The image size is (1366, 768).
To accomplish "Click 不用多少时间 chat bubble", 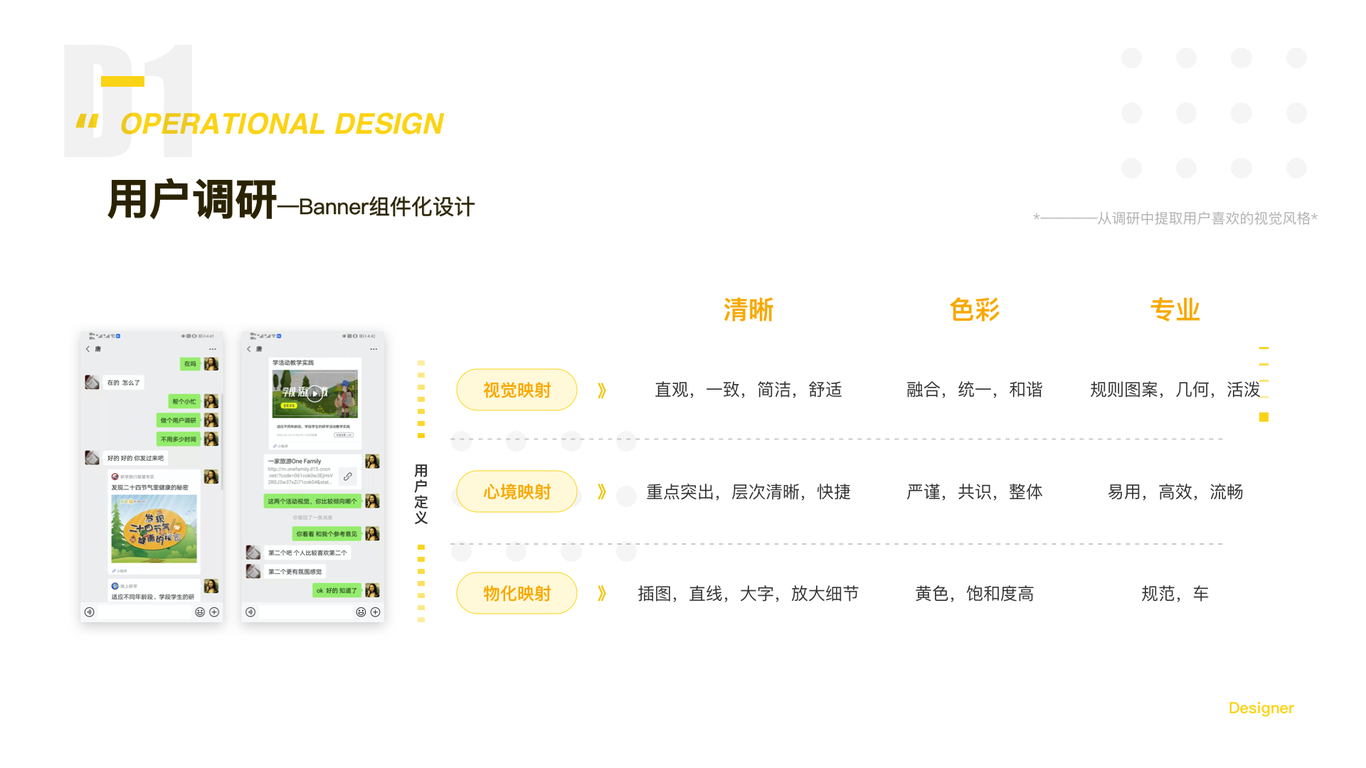I will pyautogui.click(x=179, y=439).
